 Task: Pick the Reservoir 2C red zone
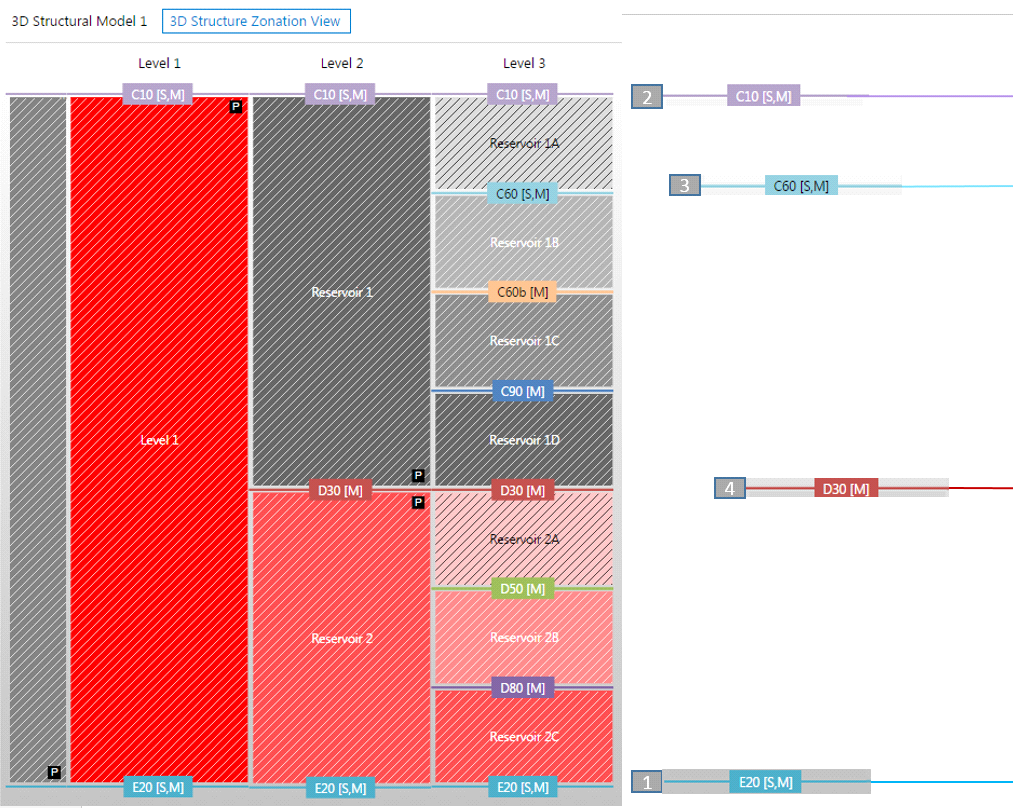click(523, 738)
